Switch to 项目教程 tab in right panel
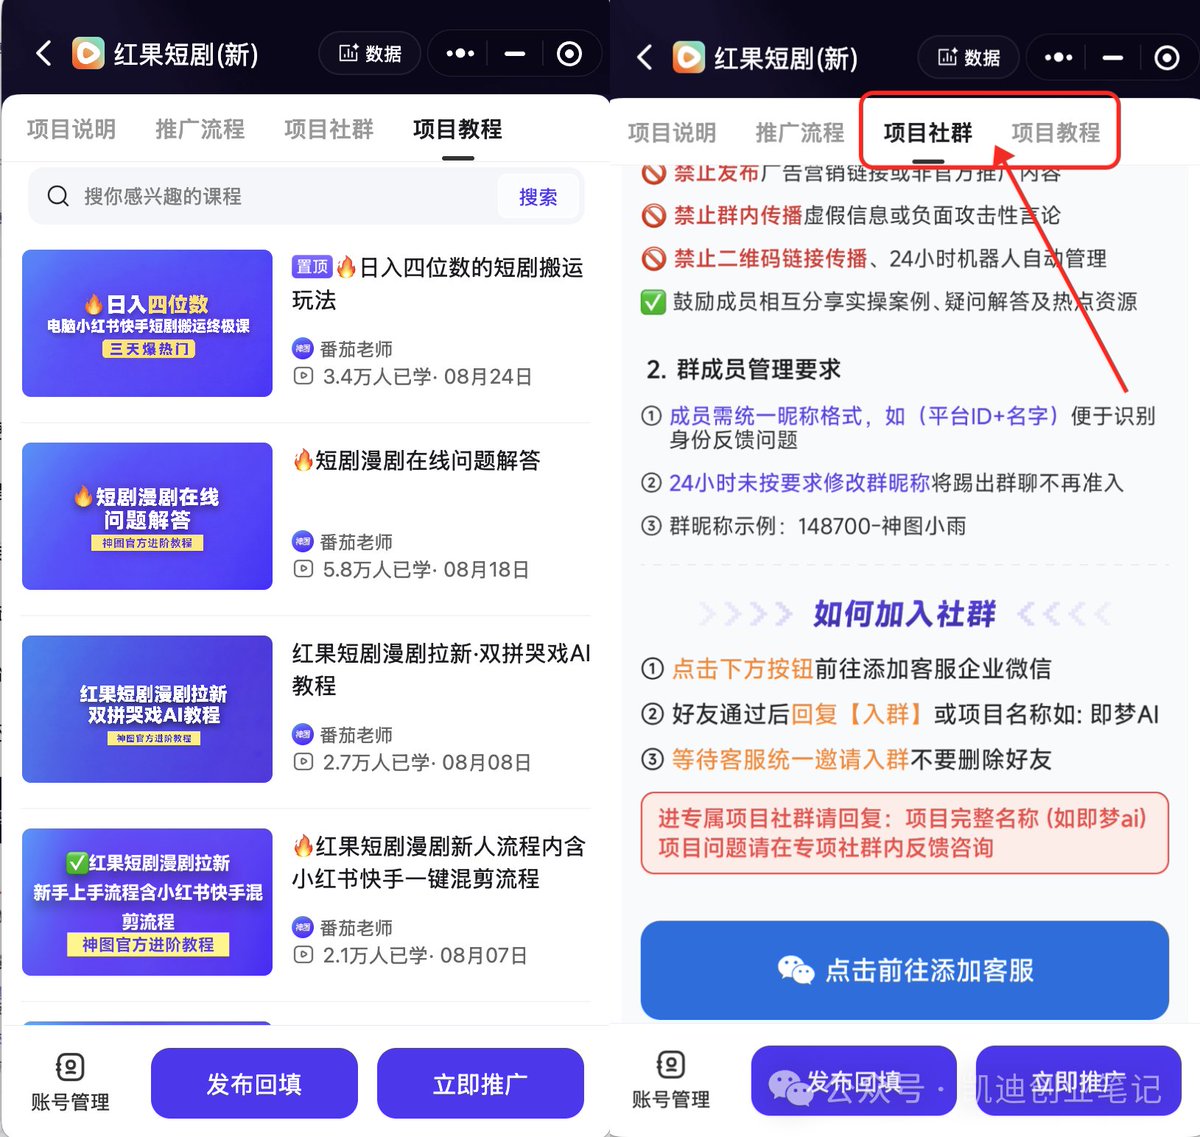Viewport: 1200px width, 1137px height. tap(1056, 133)
